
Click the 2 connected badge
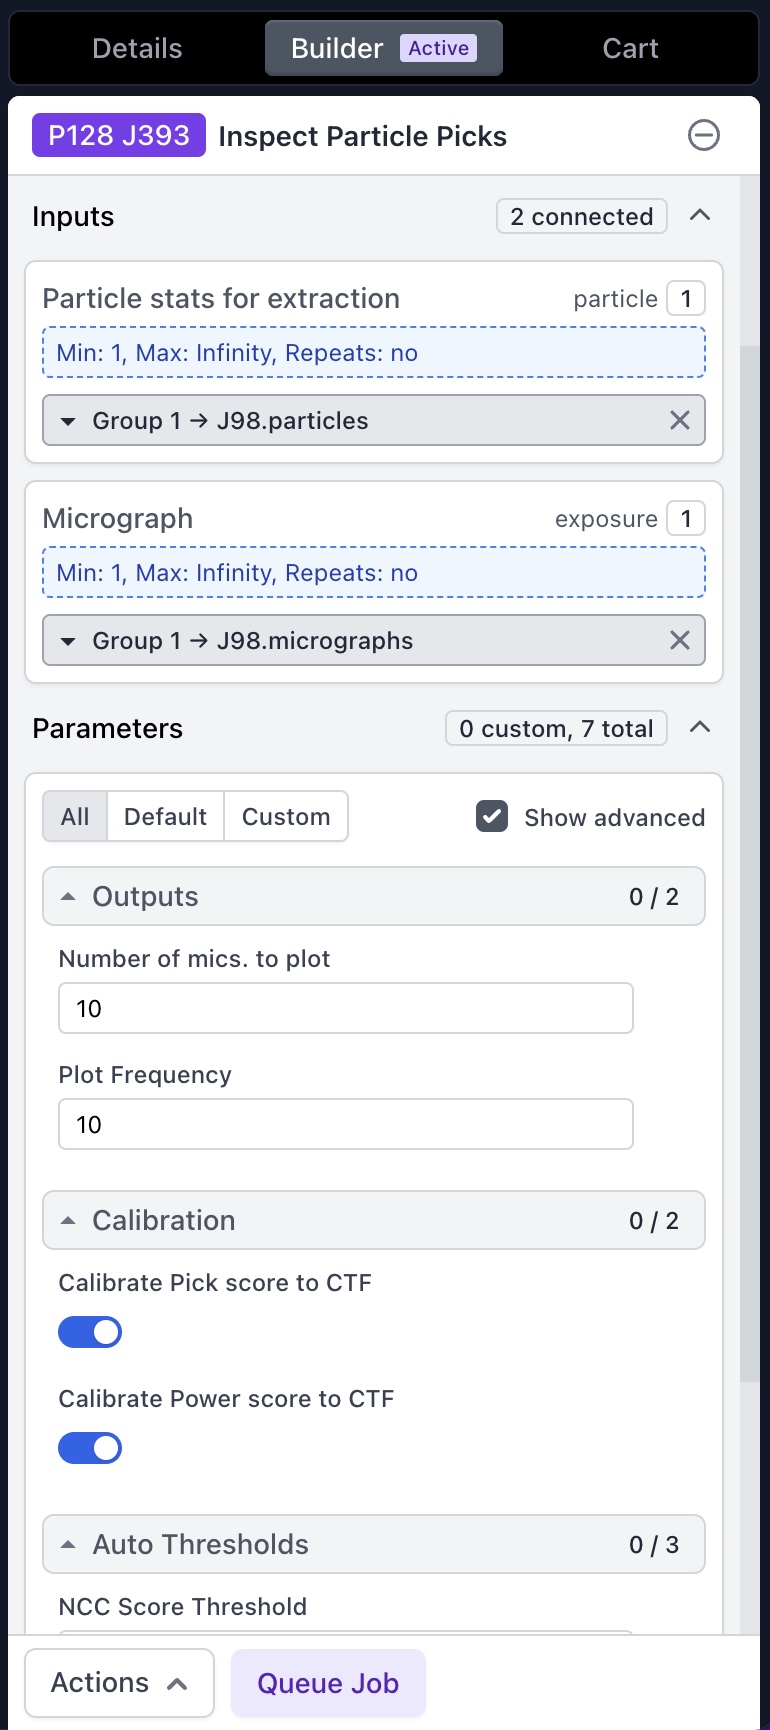pyautogui.click(x=581, y=216)
